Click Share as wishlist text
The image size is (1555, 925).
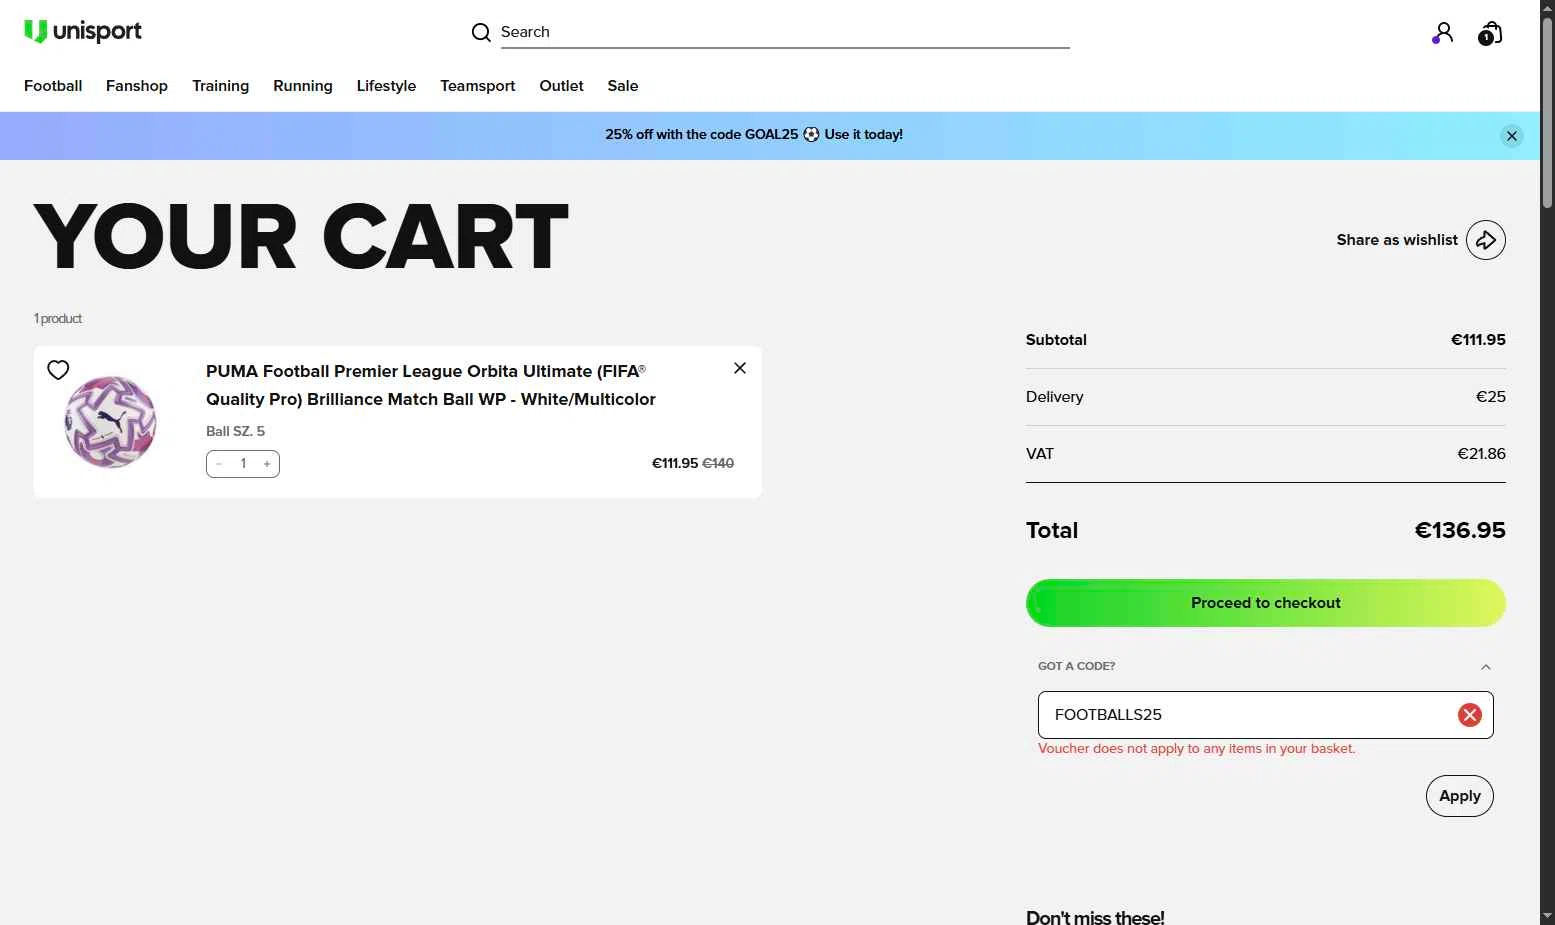[1397, 240]
